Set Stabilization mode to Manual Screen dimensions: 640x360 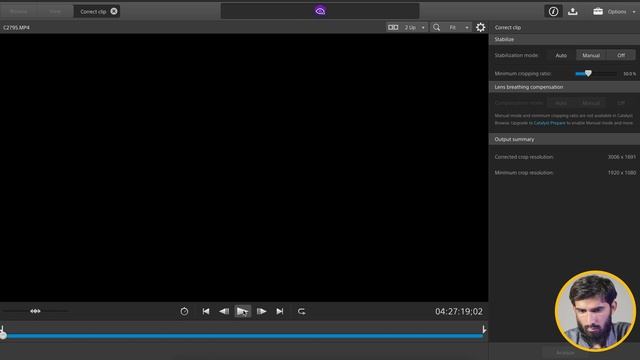click(591, 55)
